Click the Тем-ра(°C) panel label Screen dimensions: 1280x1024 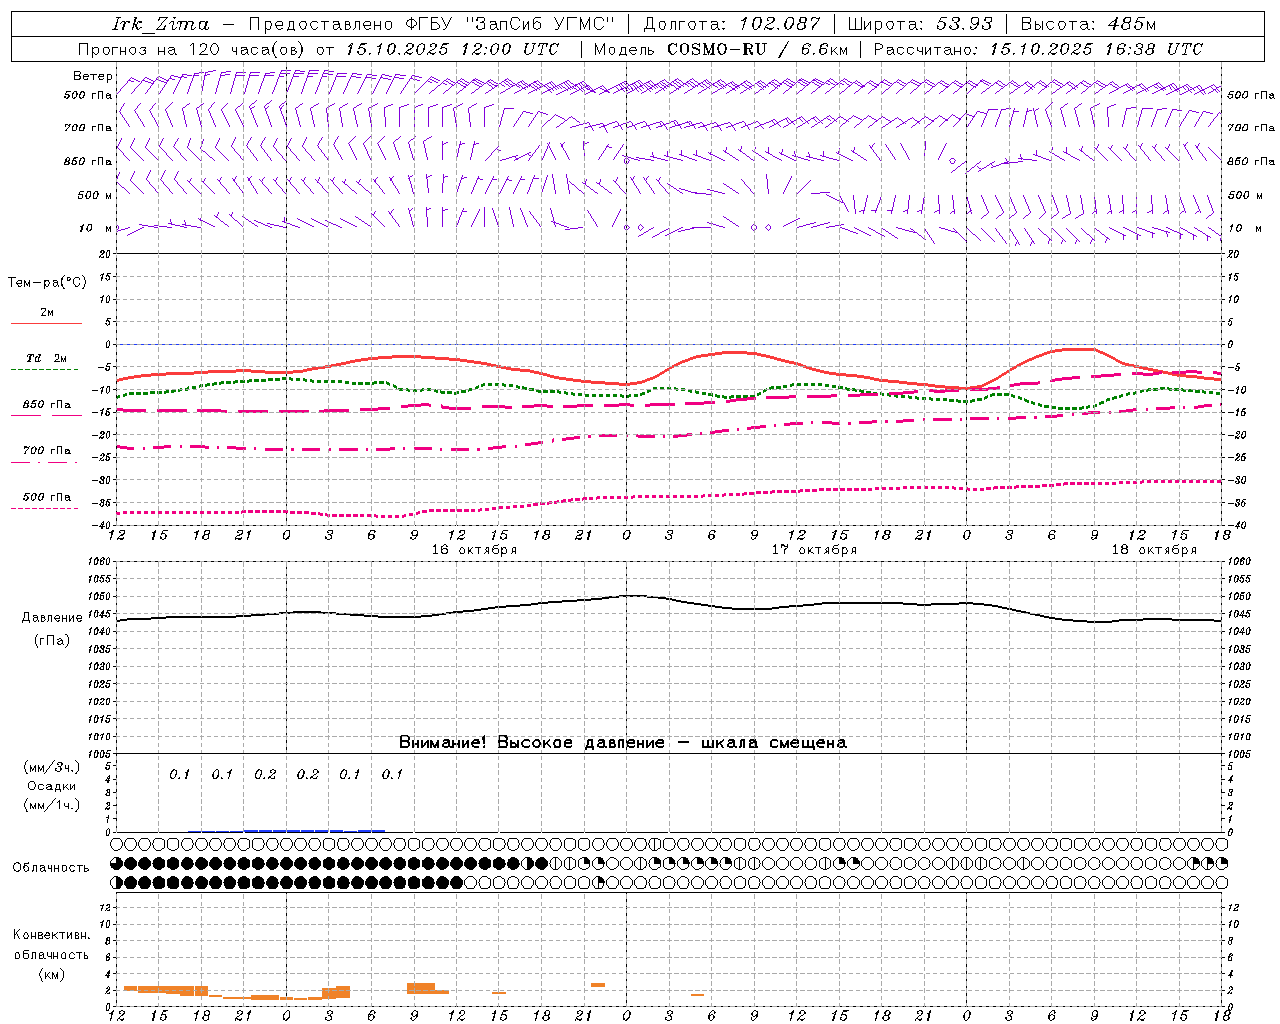tap(47, 283)
